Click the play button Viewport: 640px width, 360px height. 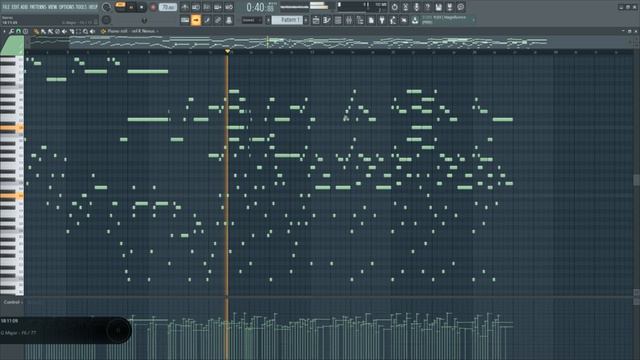(x=131, y=7)
